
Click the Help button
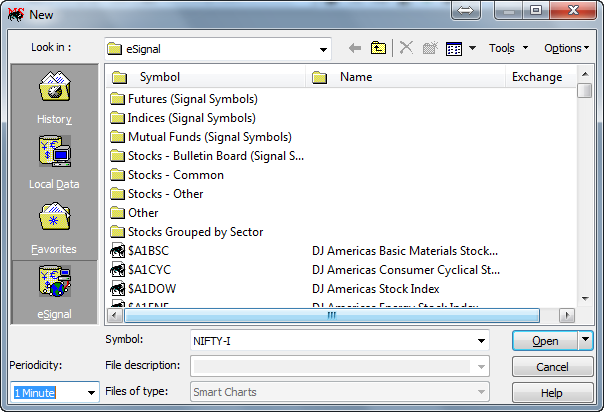[x=552, y=393]
